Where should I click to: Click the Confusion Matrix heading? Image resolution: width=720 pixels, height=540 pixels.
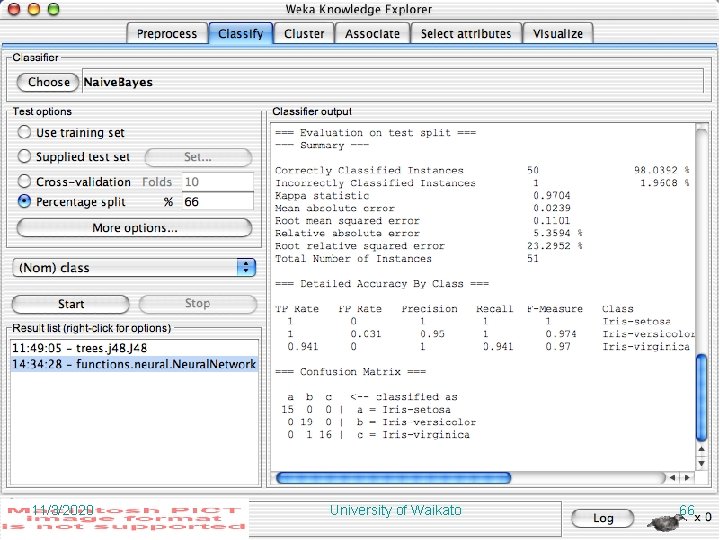pyautogui.click(x=350, y=371)
